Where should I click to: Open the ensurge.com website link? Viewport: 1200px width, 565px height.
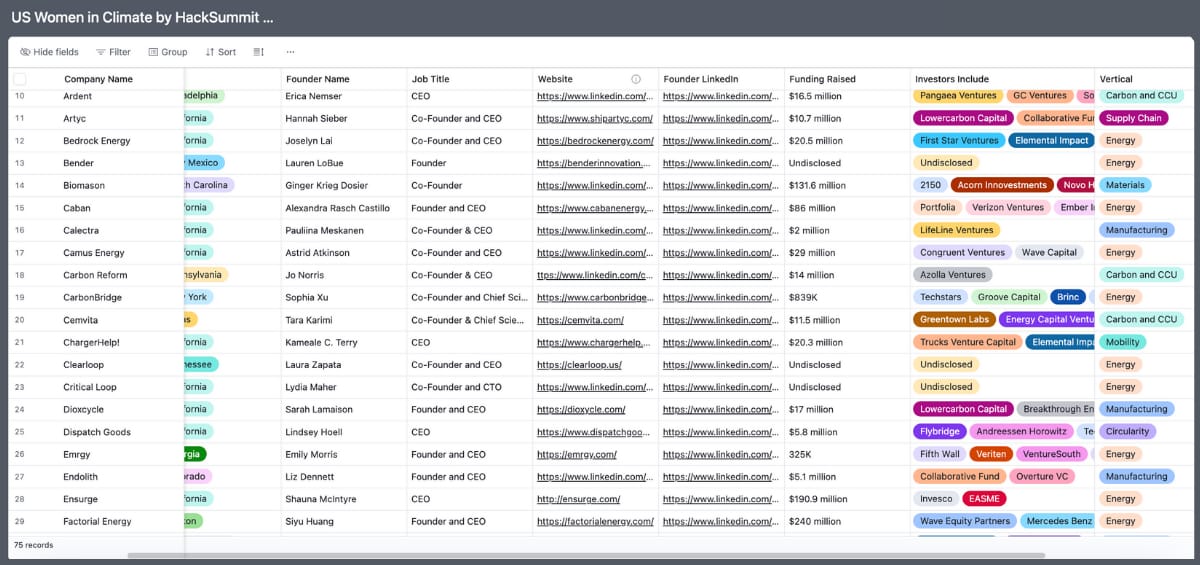coord(578,499)
